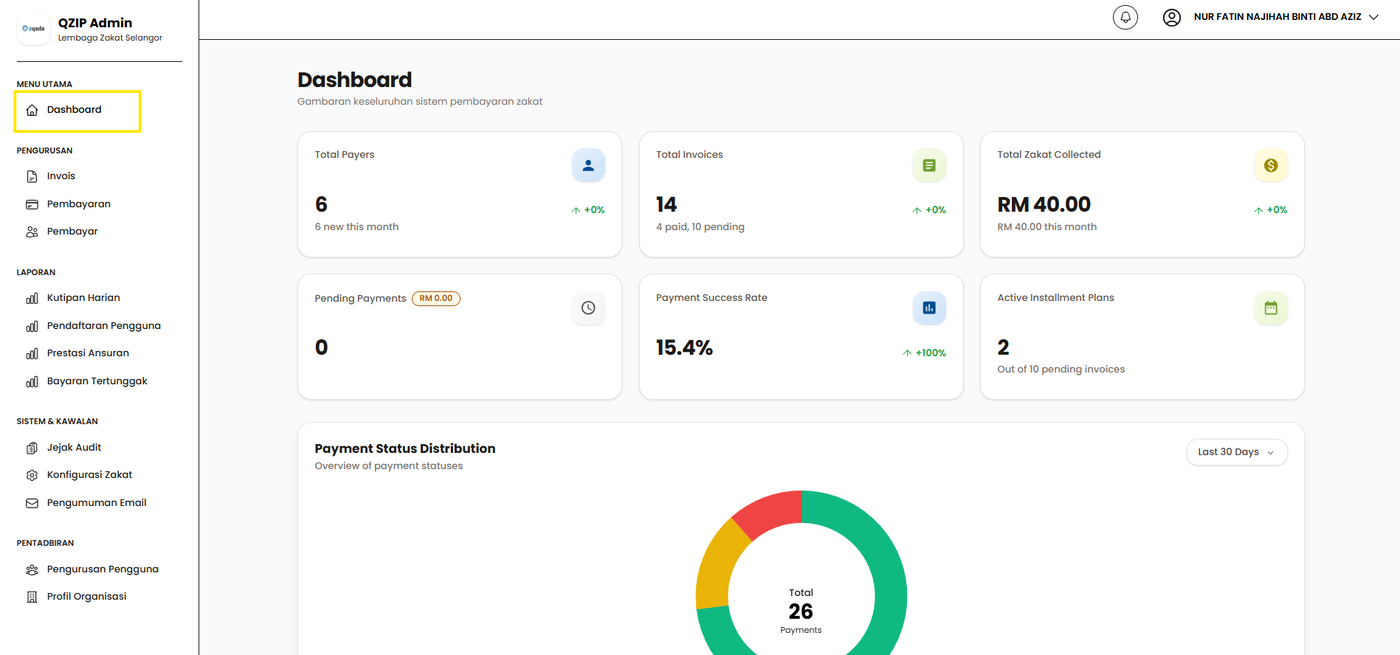Click the notification bell icon
This screenshot has width=1400, height=655.
pyautogui.click(x=1125, y=17)
